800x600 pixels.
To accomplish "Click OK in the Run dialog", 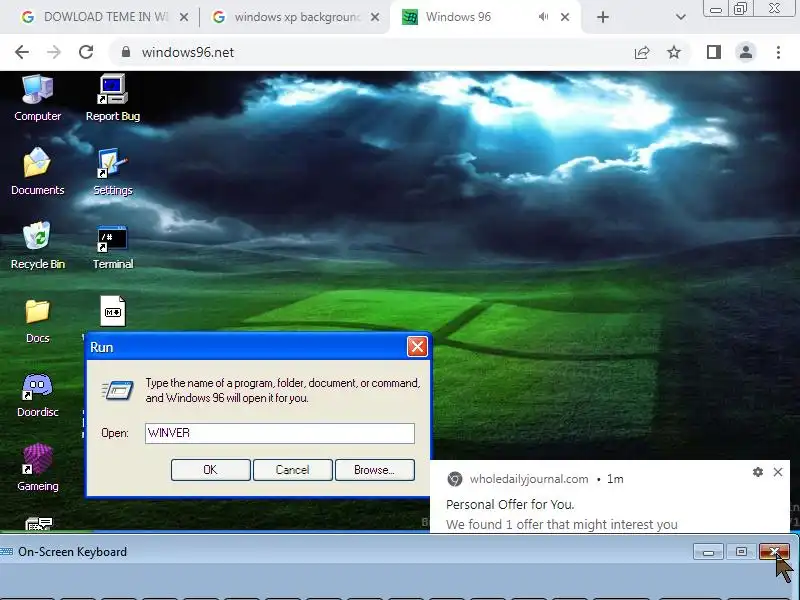I will coord(210,470).
